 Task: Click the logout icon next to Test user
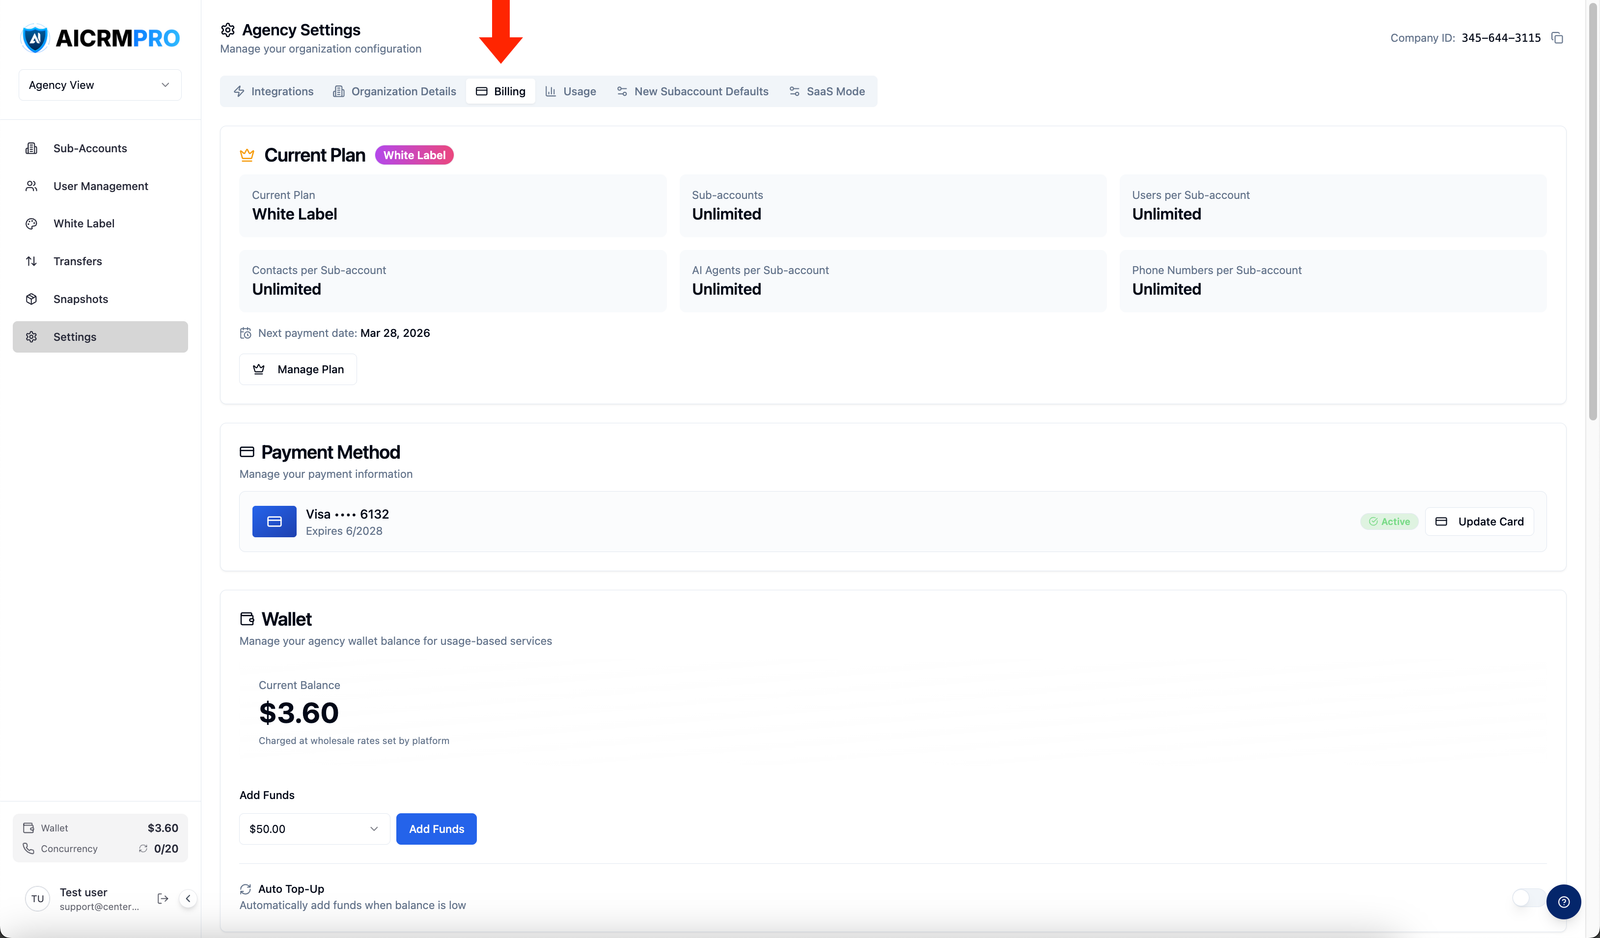[x=163, y=899]
